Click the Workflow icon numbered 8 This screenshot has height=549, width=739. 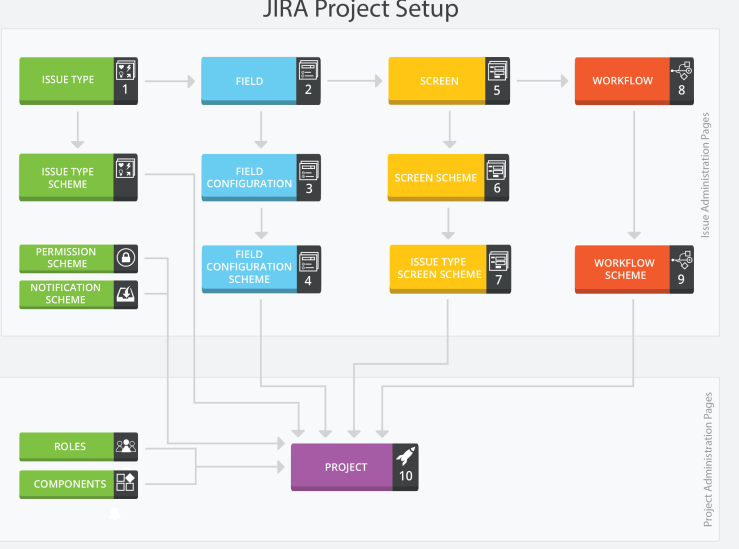pyautogui.click(x=682, y=71)
